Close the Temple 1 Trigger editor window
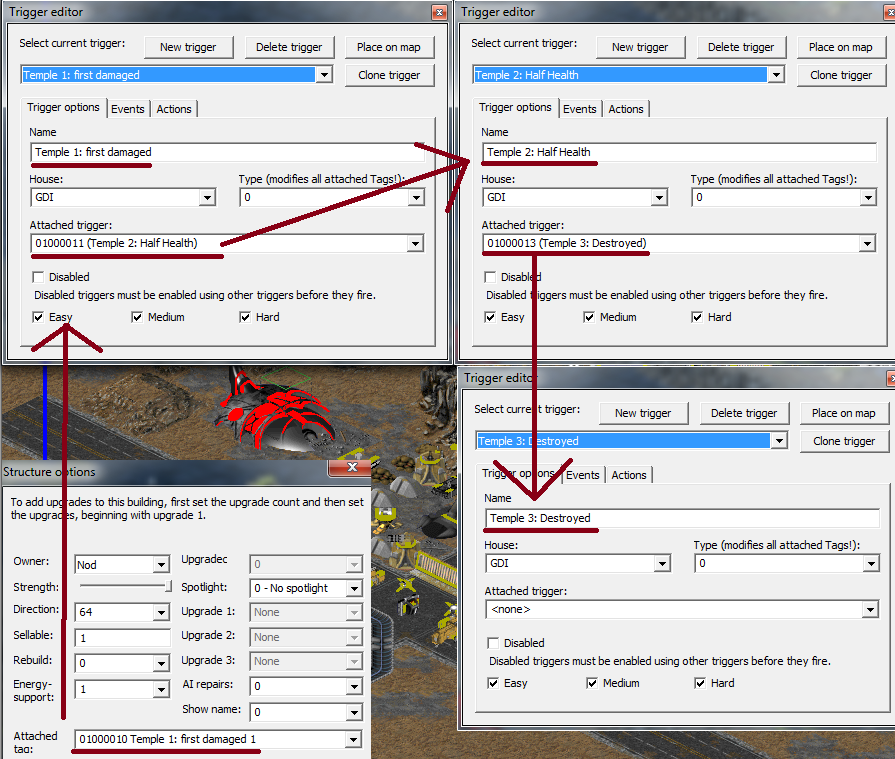 coord(439,12)
